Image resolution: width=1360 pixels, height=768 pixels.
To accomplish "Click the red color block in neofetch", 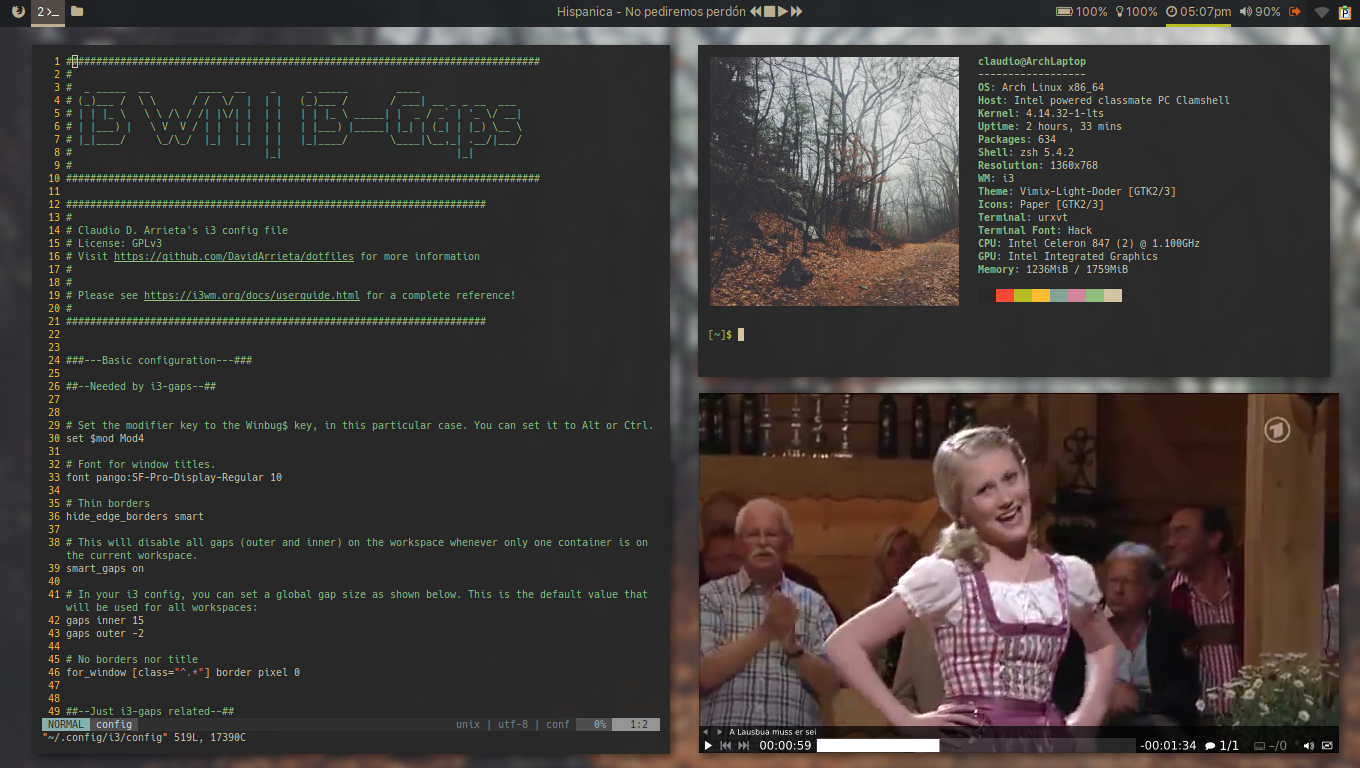I will tap(1005, 296).
